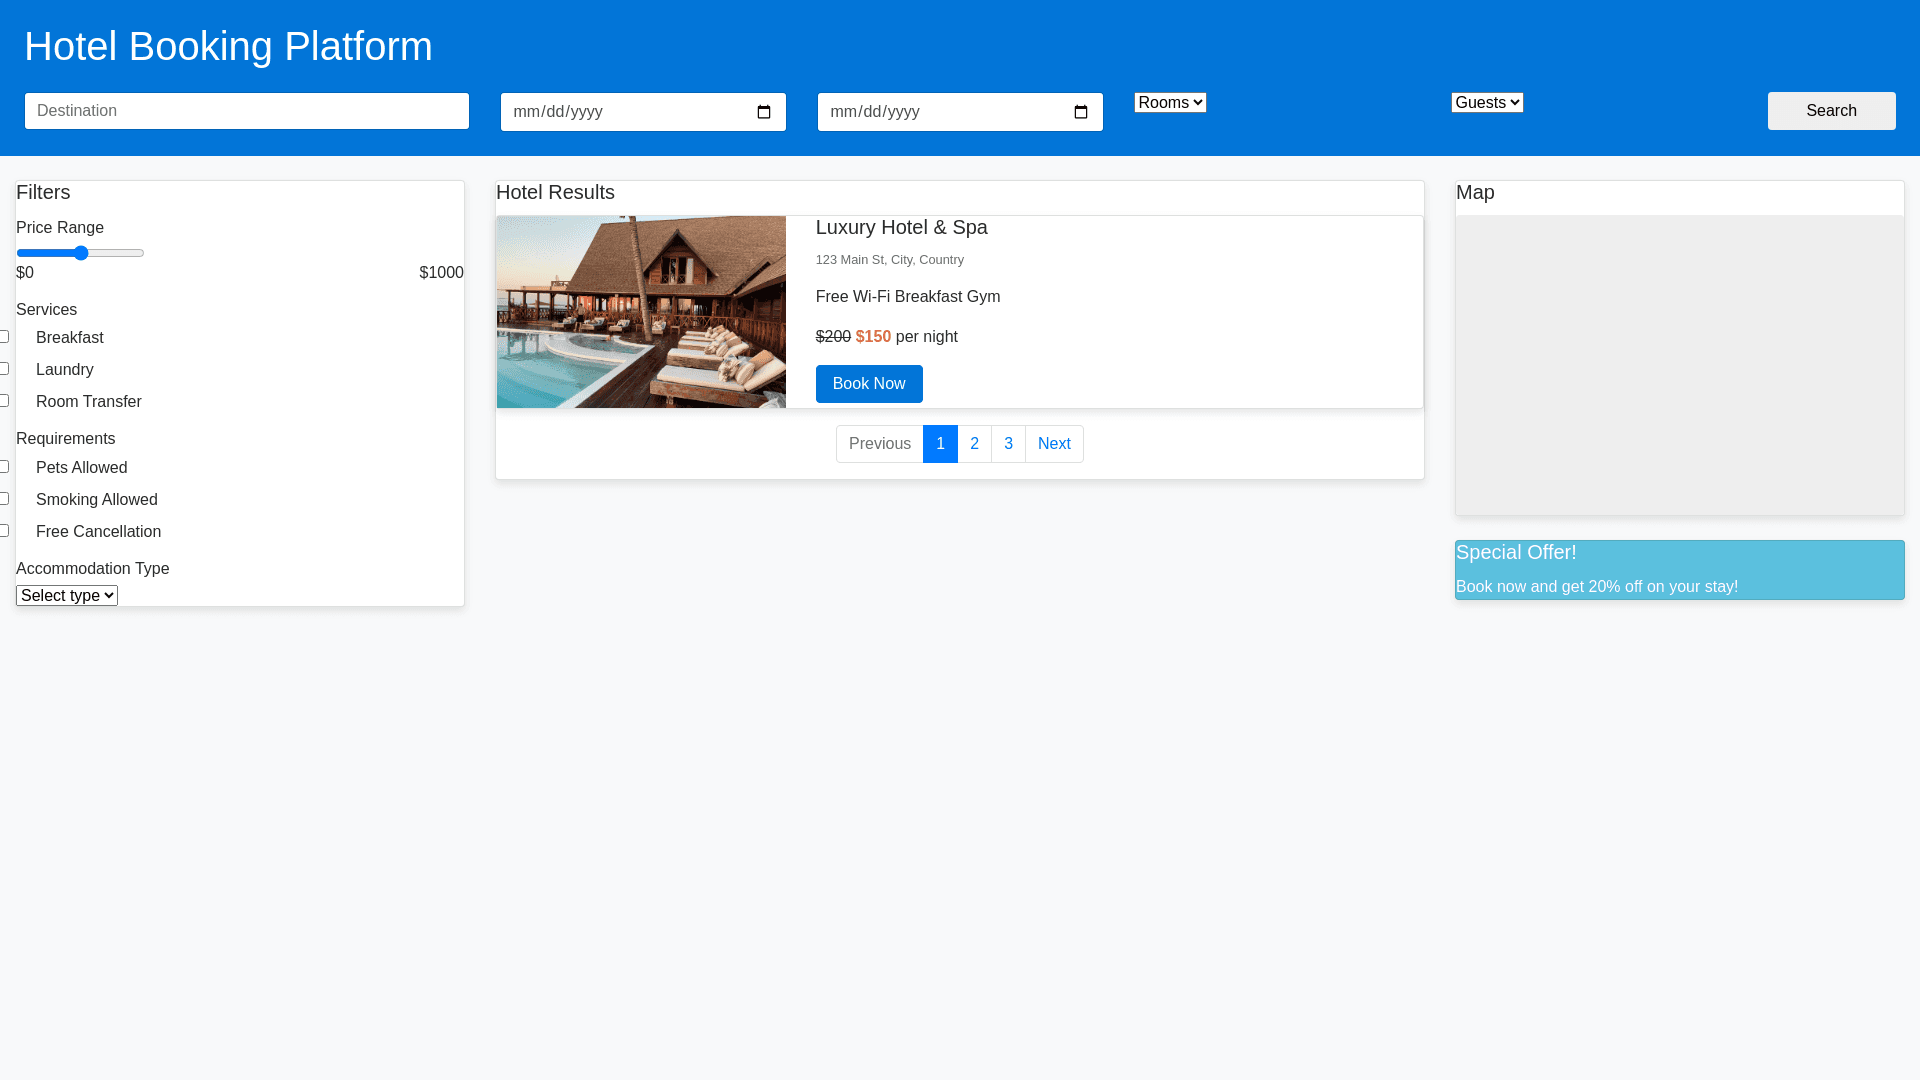1920x1080 pixels.
Task: Enable the Breakfast service checkbox
Action: [5, 337]
